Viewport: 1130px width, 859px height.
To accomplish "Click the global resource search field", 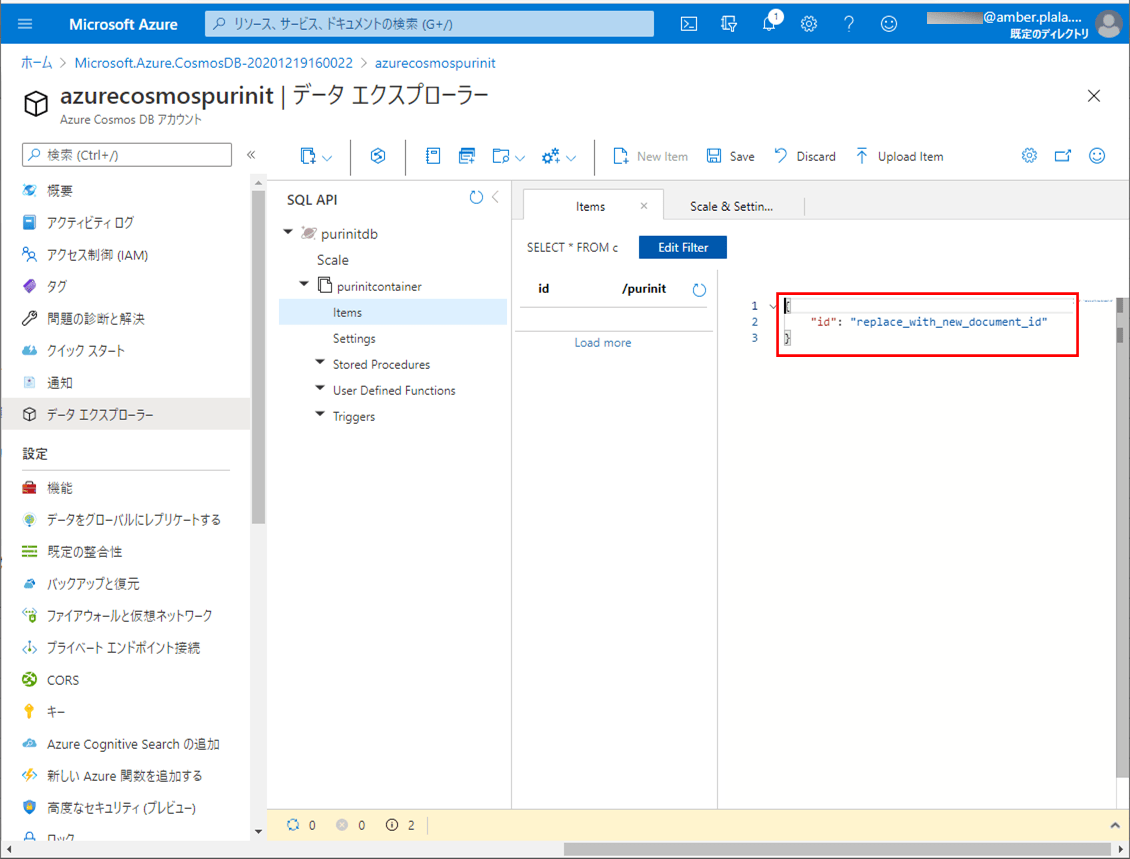I will (430, 24).
